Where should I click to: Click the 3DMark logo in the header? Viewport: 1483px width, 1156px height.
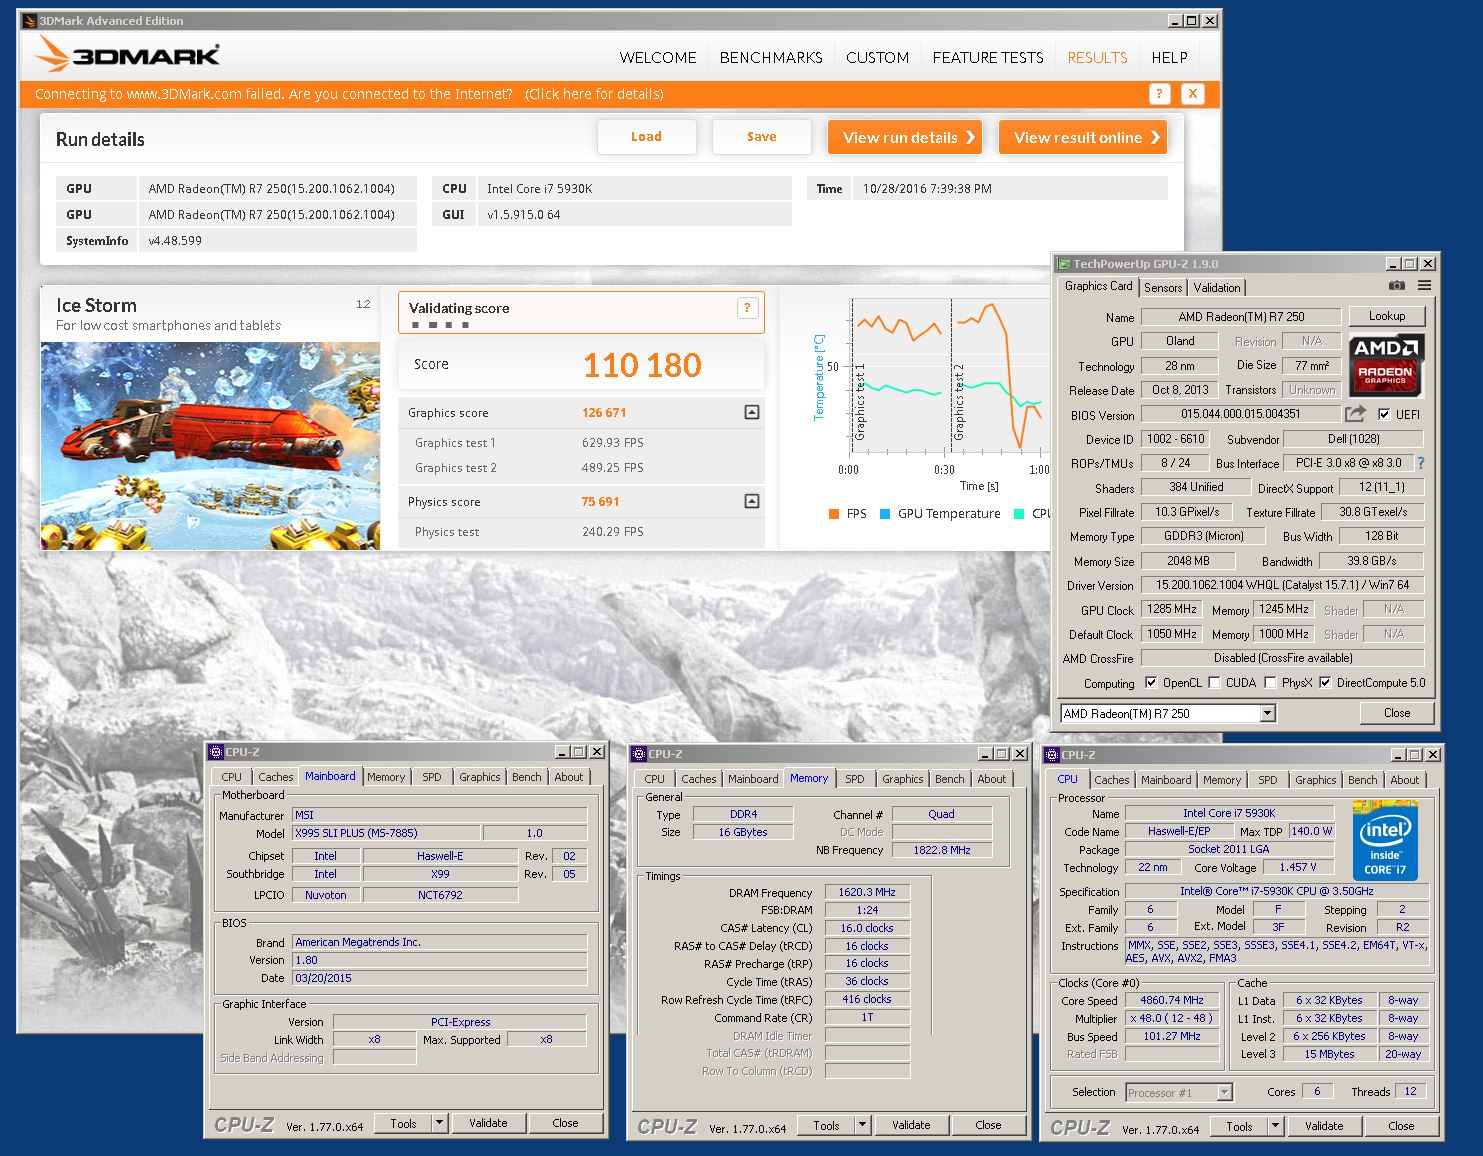128,55
